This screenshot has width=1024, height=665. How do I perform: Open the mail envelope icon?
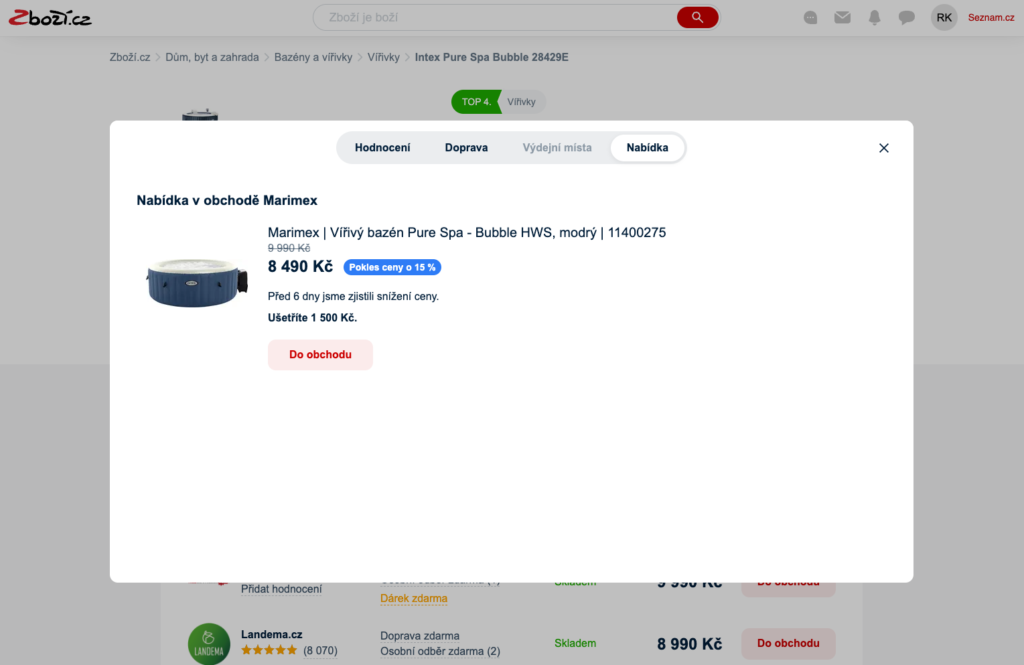coord(842,18)
